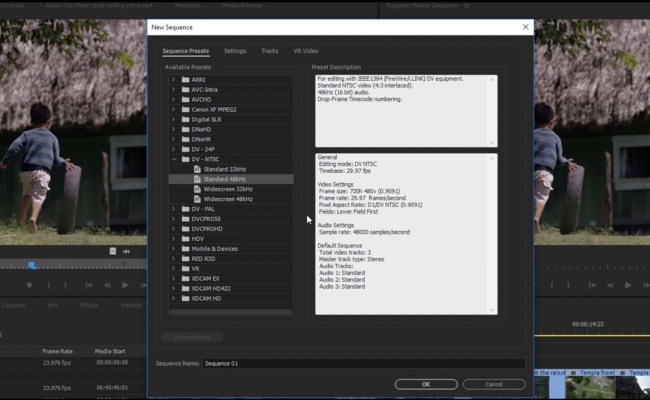
Task: Click the Sequence Name input field
Action: coord(364,364)
